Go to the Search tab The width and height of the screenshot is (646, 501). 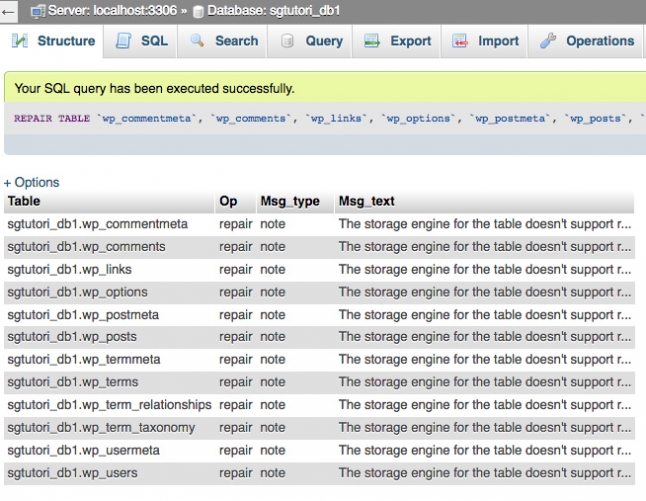pos(223,41)
